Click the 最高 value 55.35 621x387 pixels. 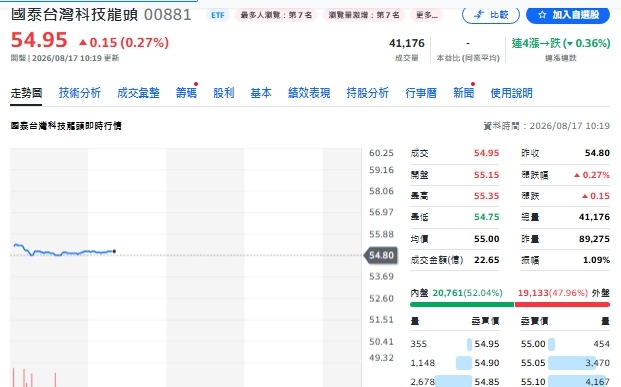486,196
